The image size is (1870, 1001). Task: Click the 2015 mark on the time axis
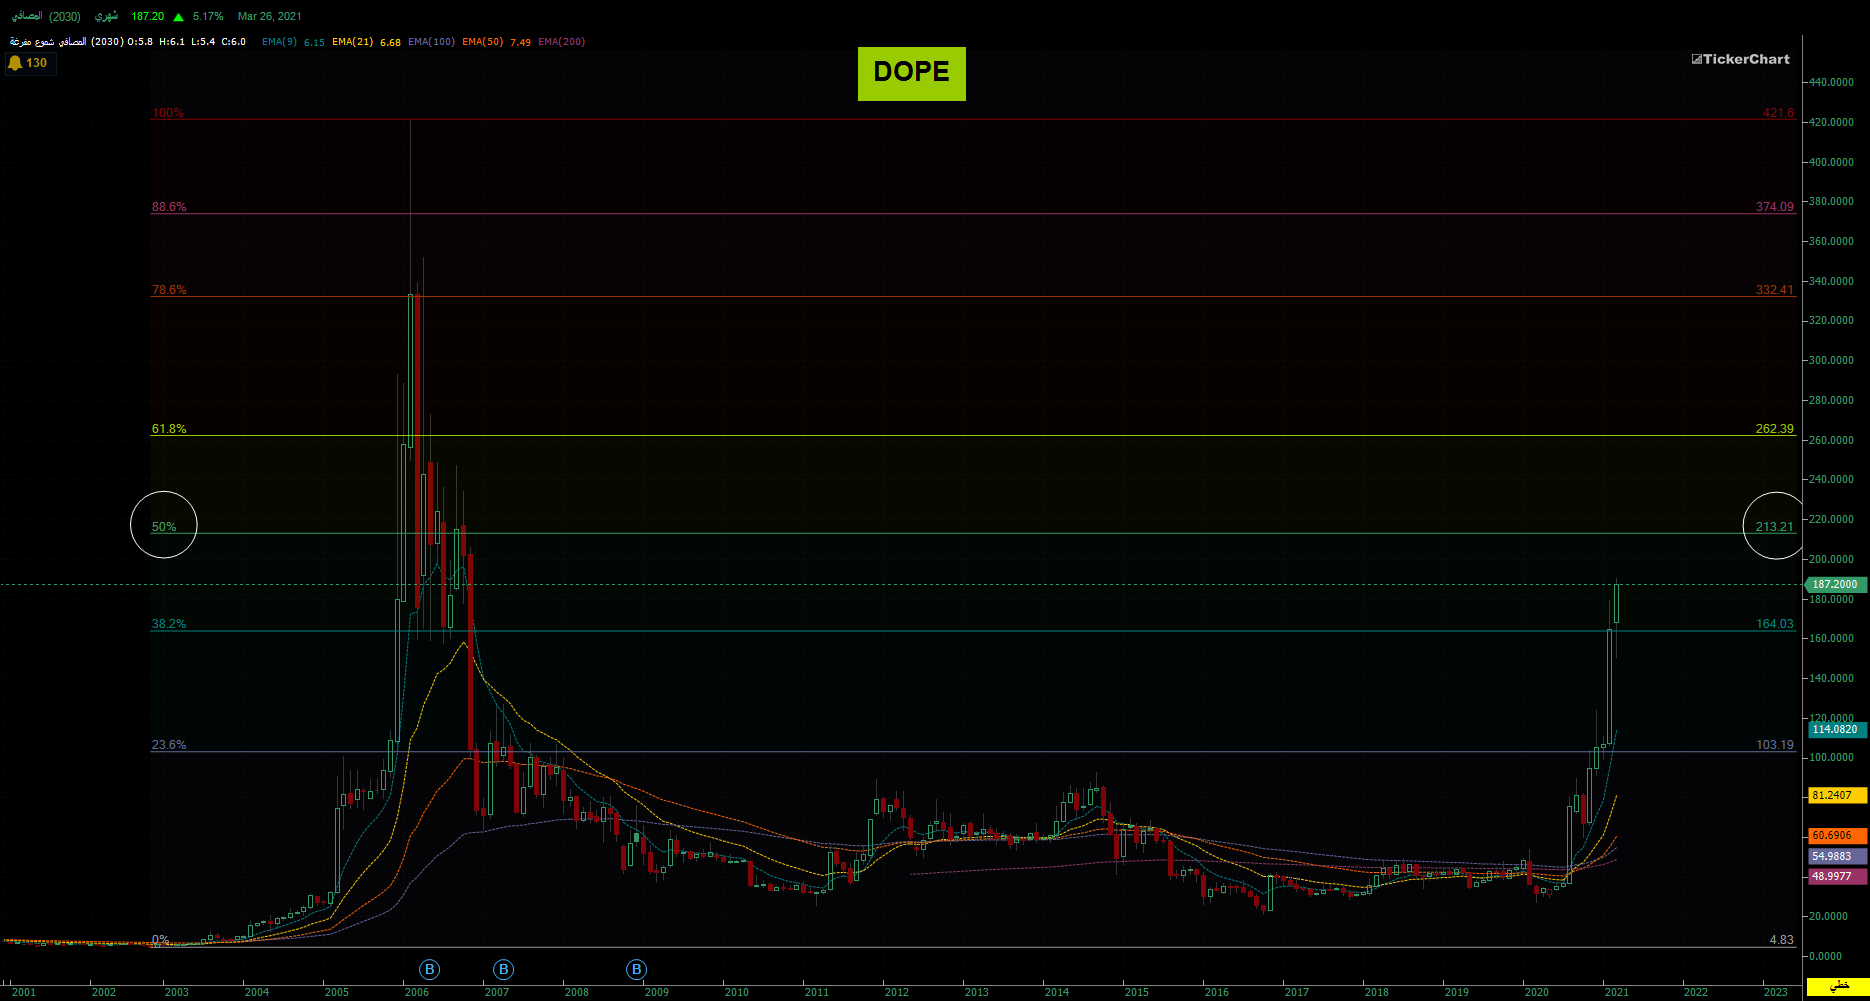pyautogui.click(x=1136, y=992)
